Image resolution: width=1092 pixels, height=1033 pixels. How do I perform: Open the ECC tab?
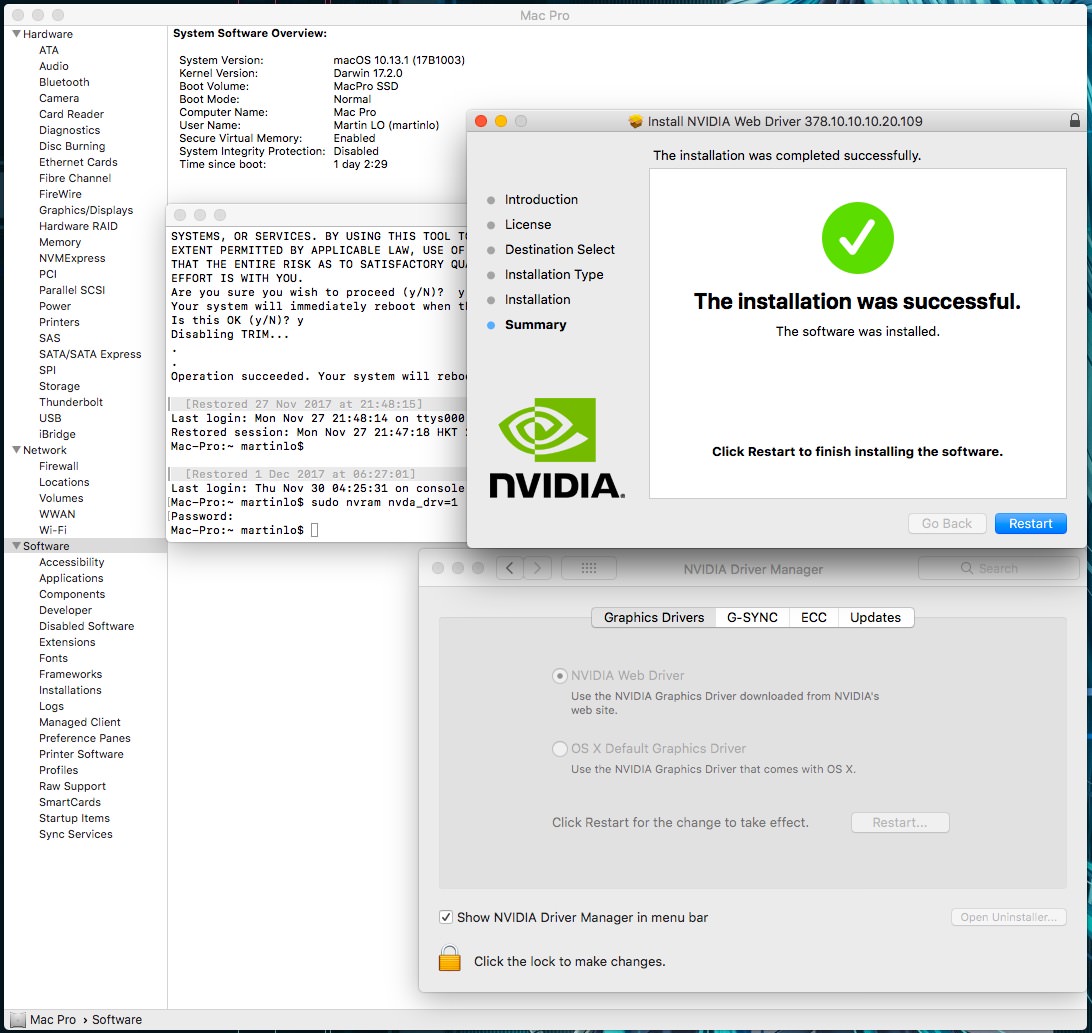[813, 618]
